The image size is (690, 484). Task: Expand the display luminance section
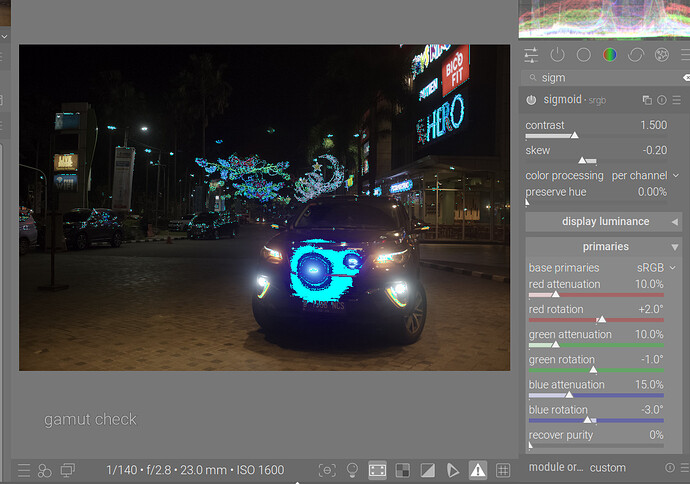pos(605,222)
